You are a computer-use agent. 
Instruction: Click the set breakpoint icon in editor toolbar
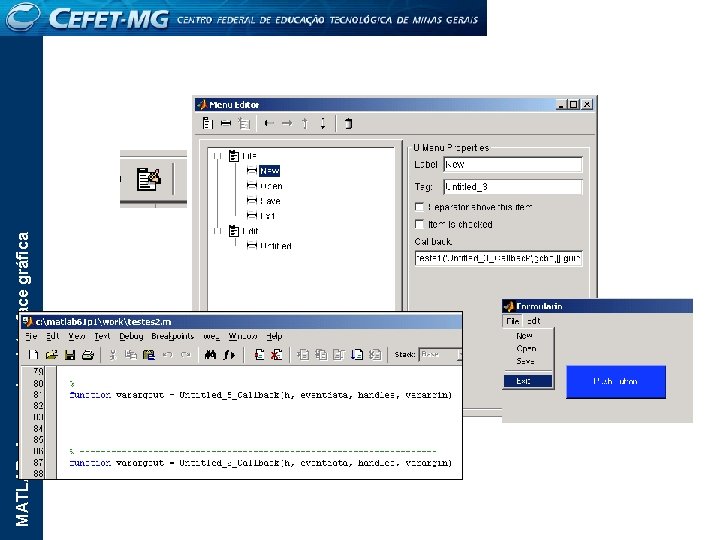pos(259,354)
